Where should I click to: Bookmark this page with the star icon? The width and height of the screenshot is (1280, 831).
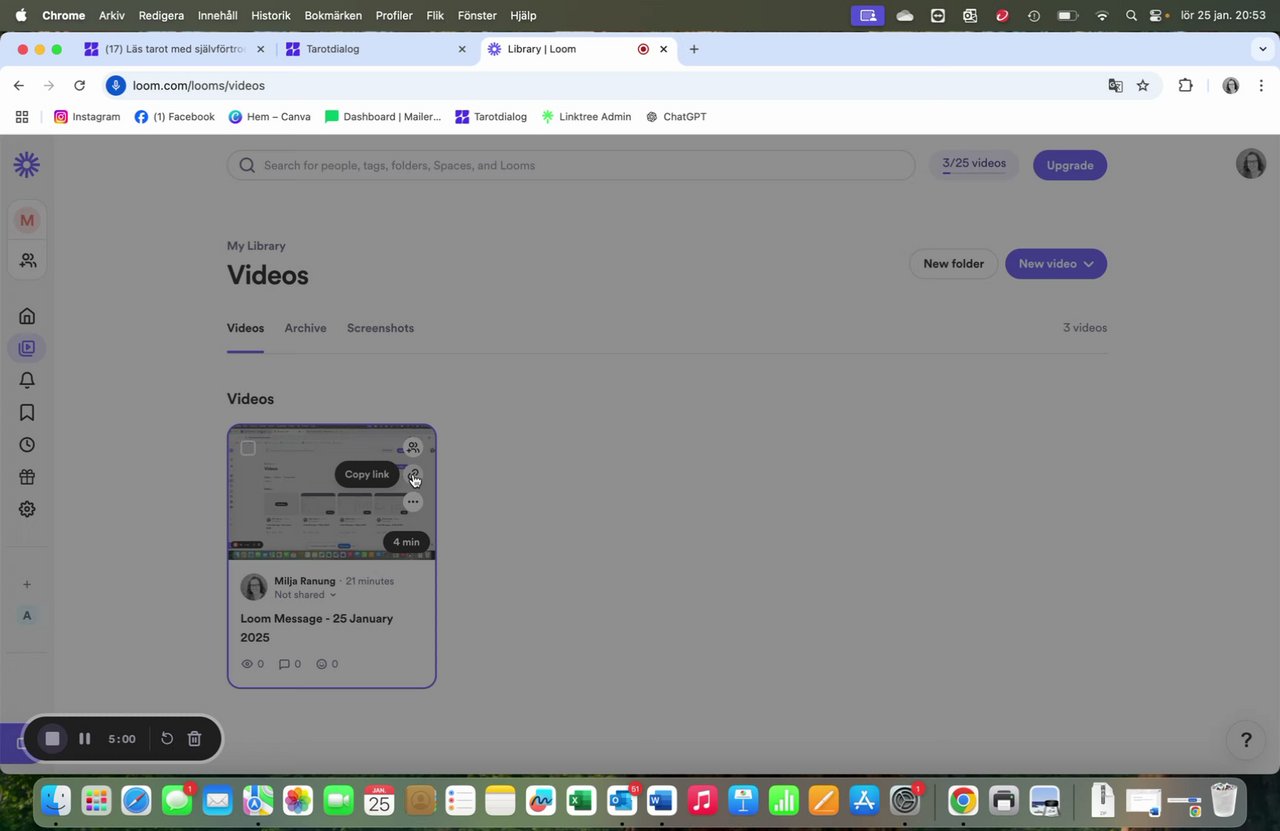coord(1143,85)
